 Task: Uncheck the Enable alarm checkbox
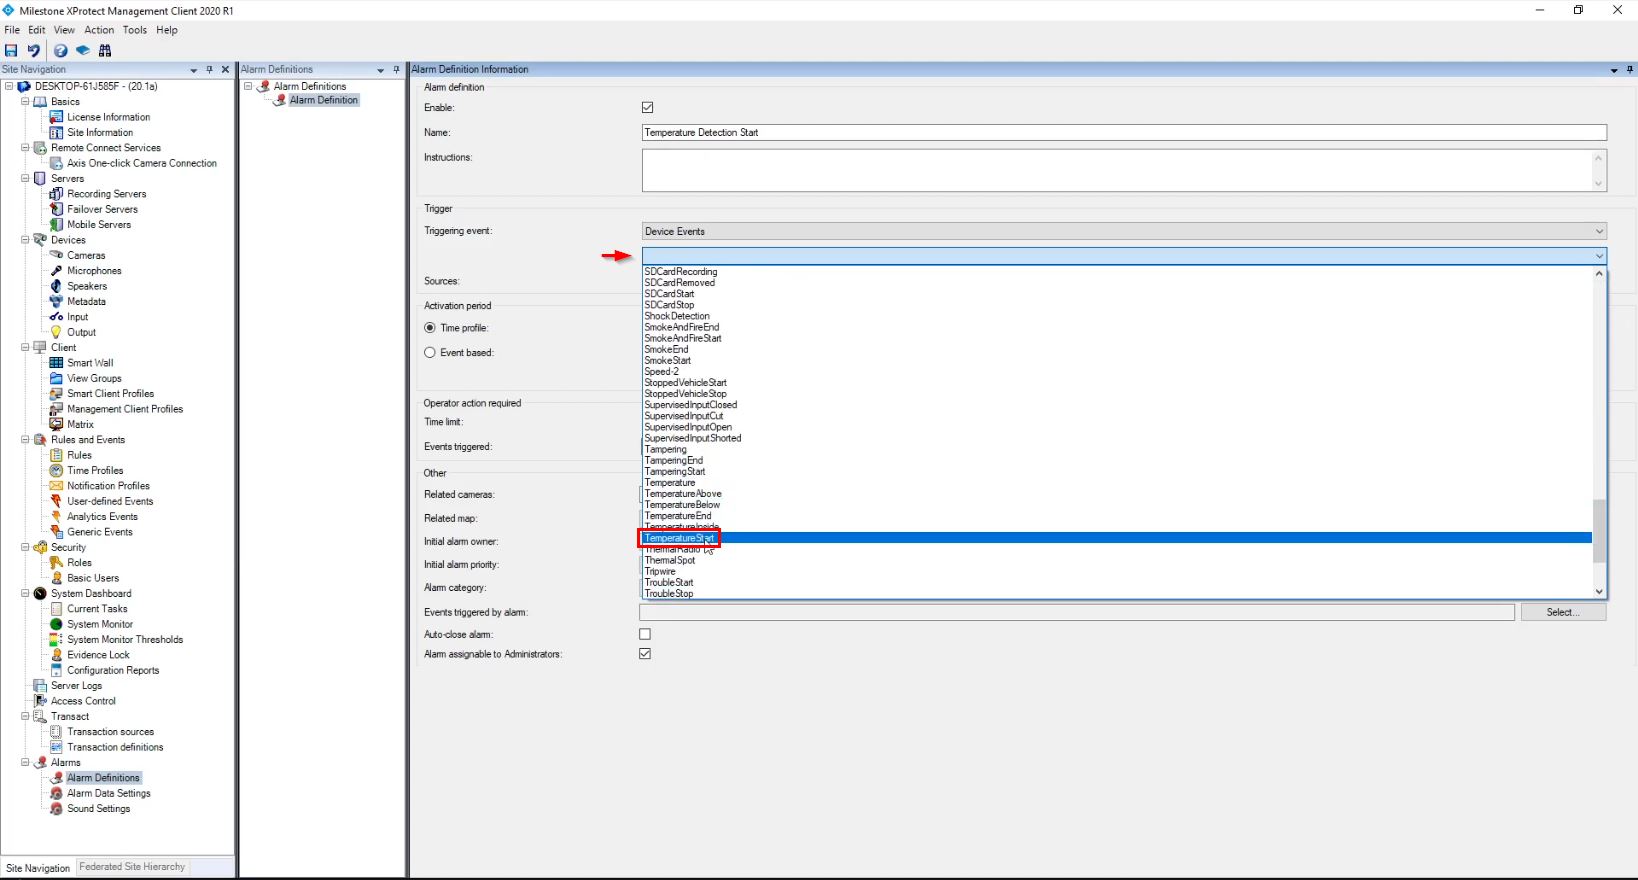click(647, 108)
